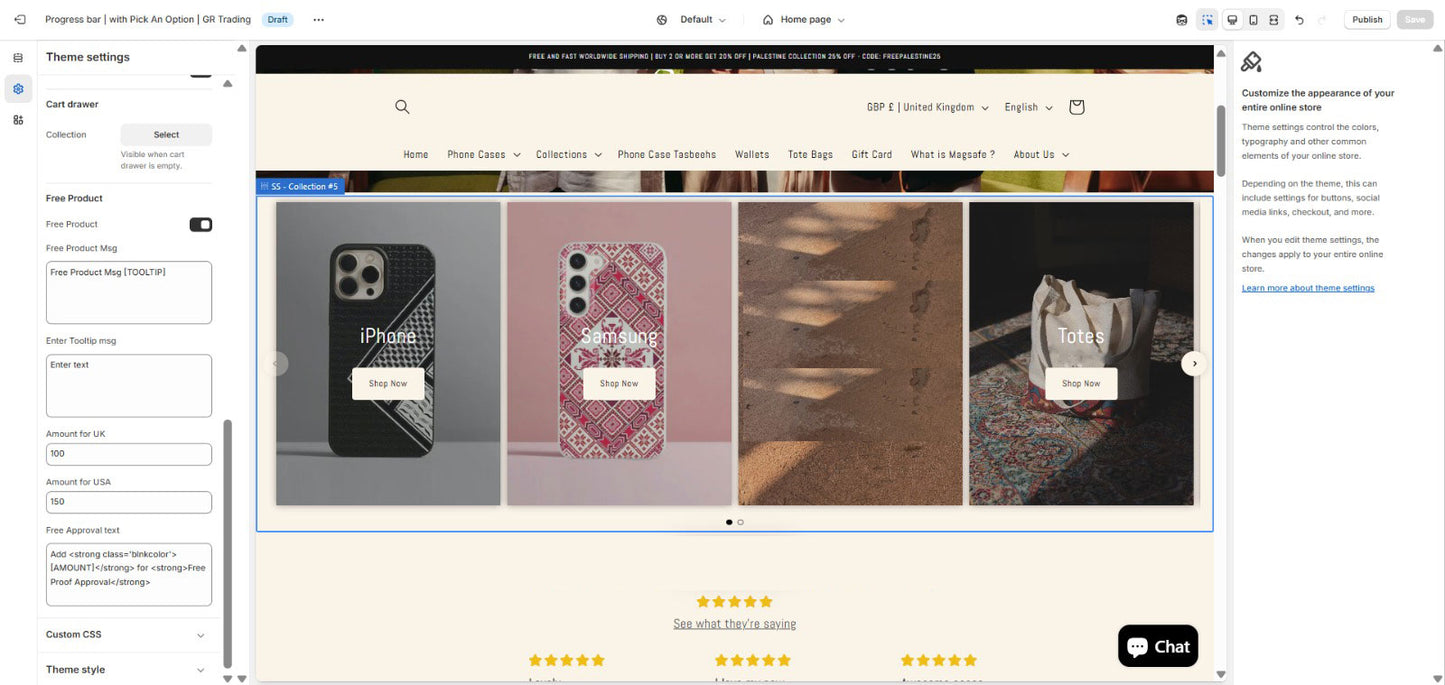Open the Home page selector dropdown

pos(803,19)
